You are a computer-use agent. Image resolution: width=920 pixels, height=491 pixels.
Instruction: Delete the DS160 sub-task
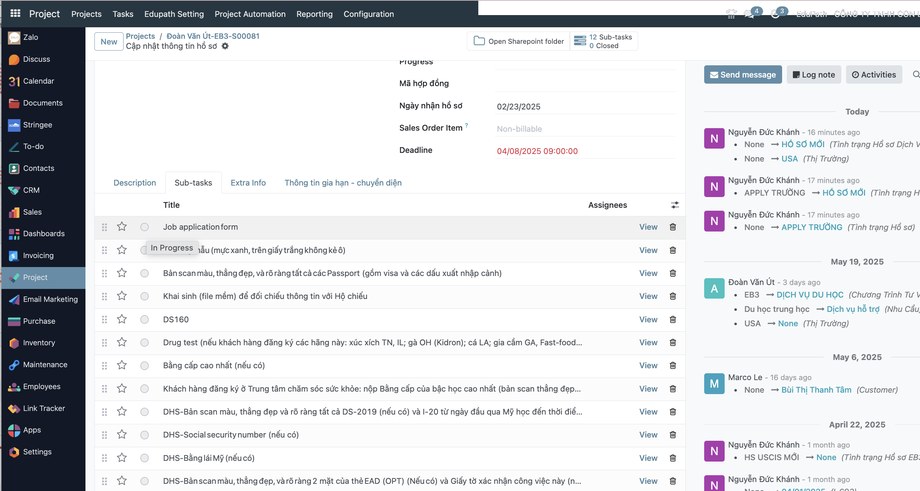(x=673, y=320)
